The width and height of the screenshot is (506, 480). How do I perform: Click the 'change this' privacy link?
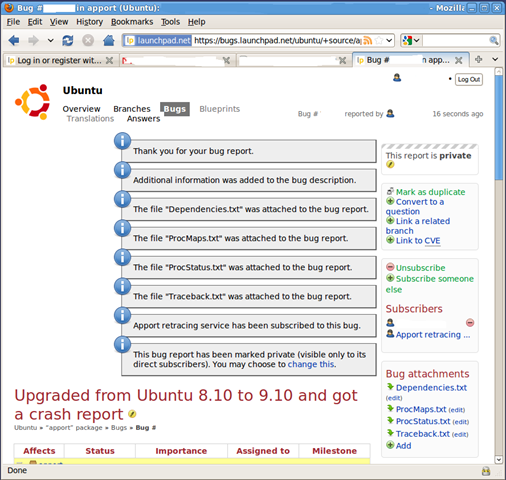pos(311,364)
